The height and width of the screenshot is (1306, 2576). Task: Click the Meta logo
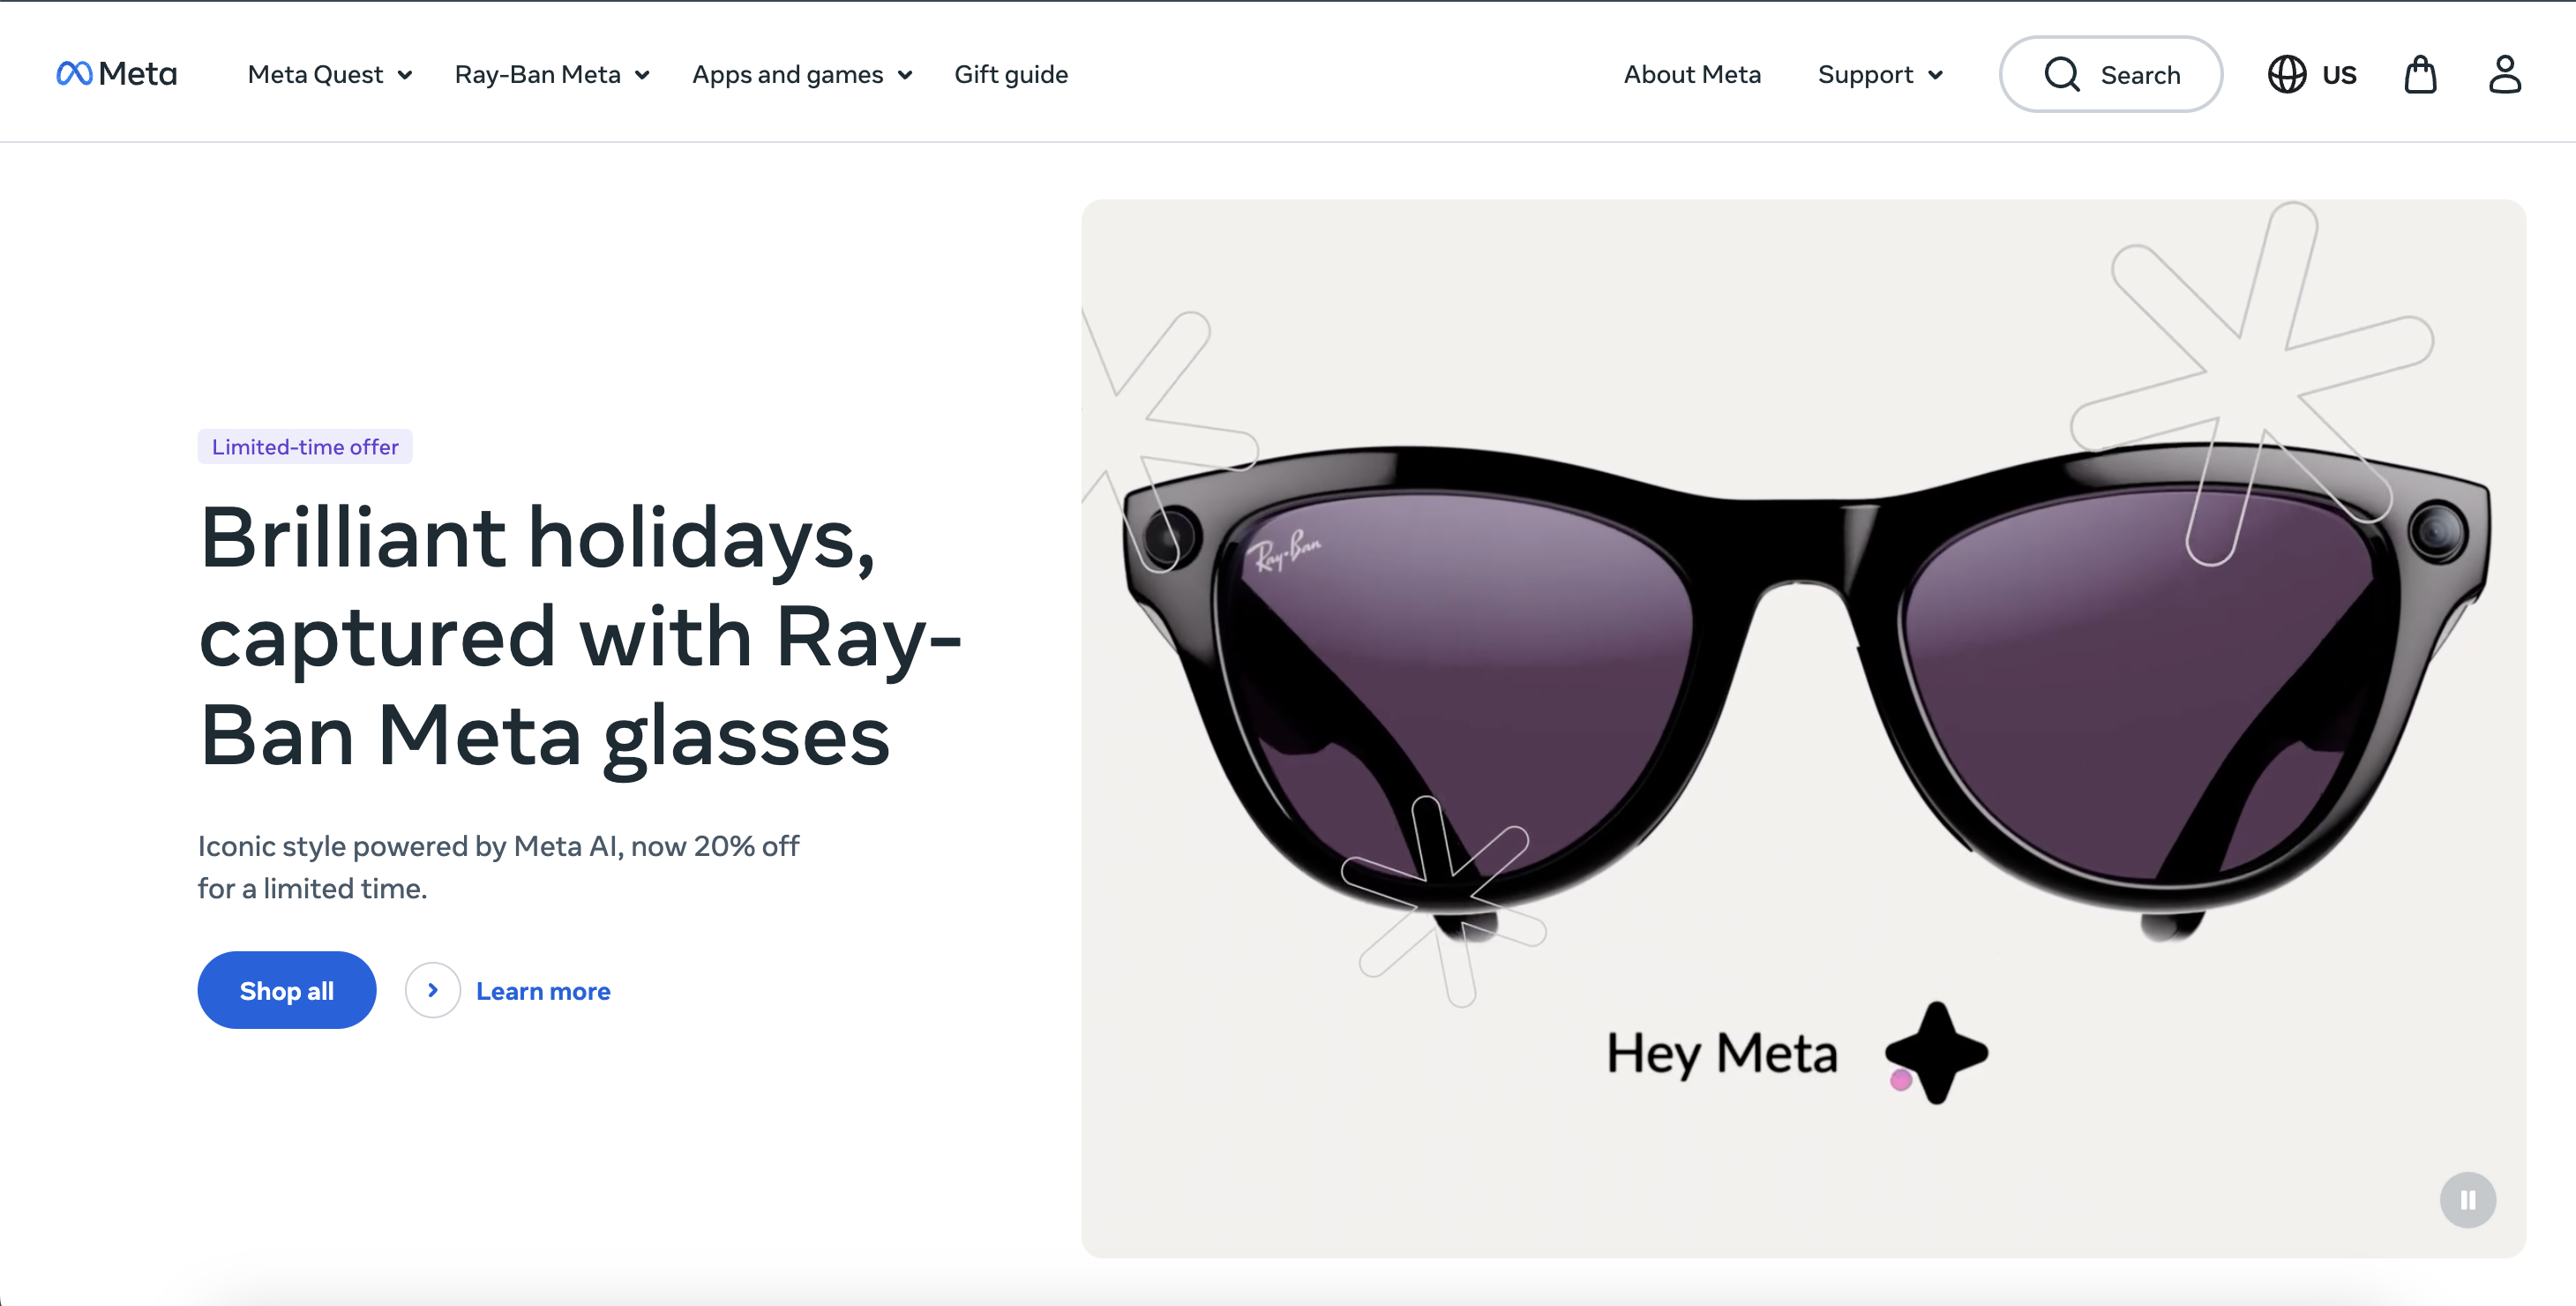point(116,74)
